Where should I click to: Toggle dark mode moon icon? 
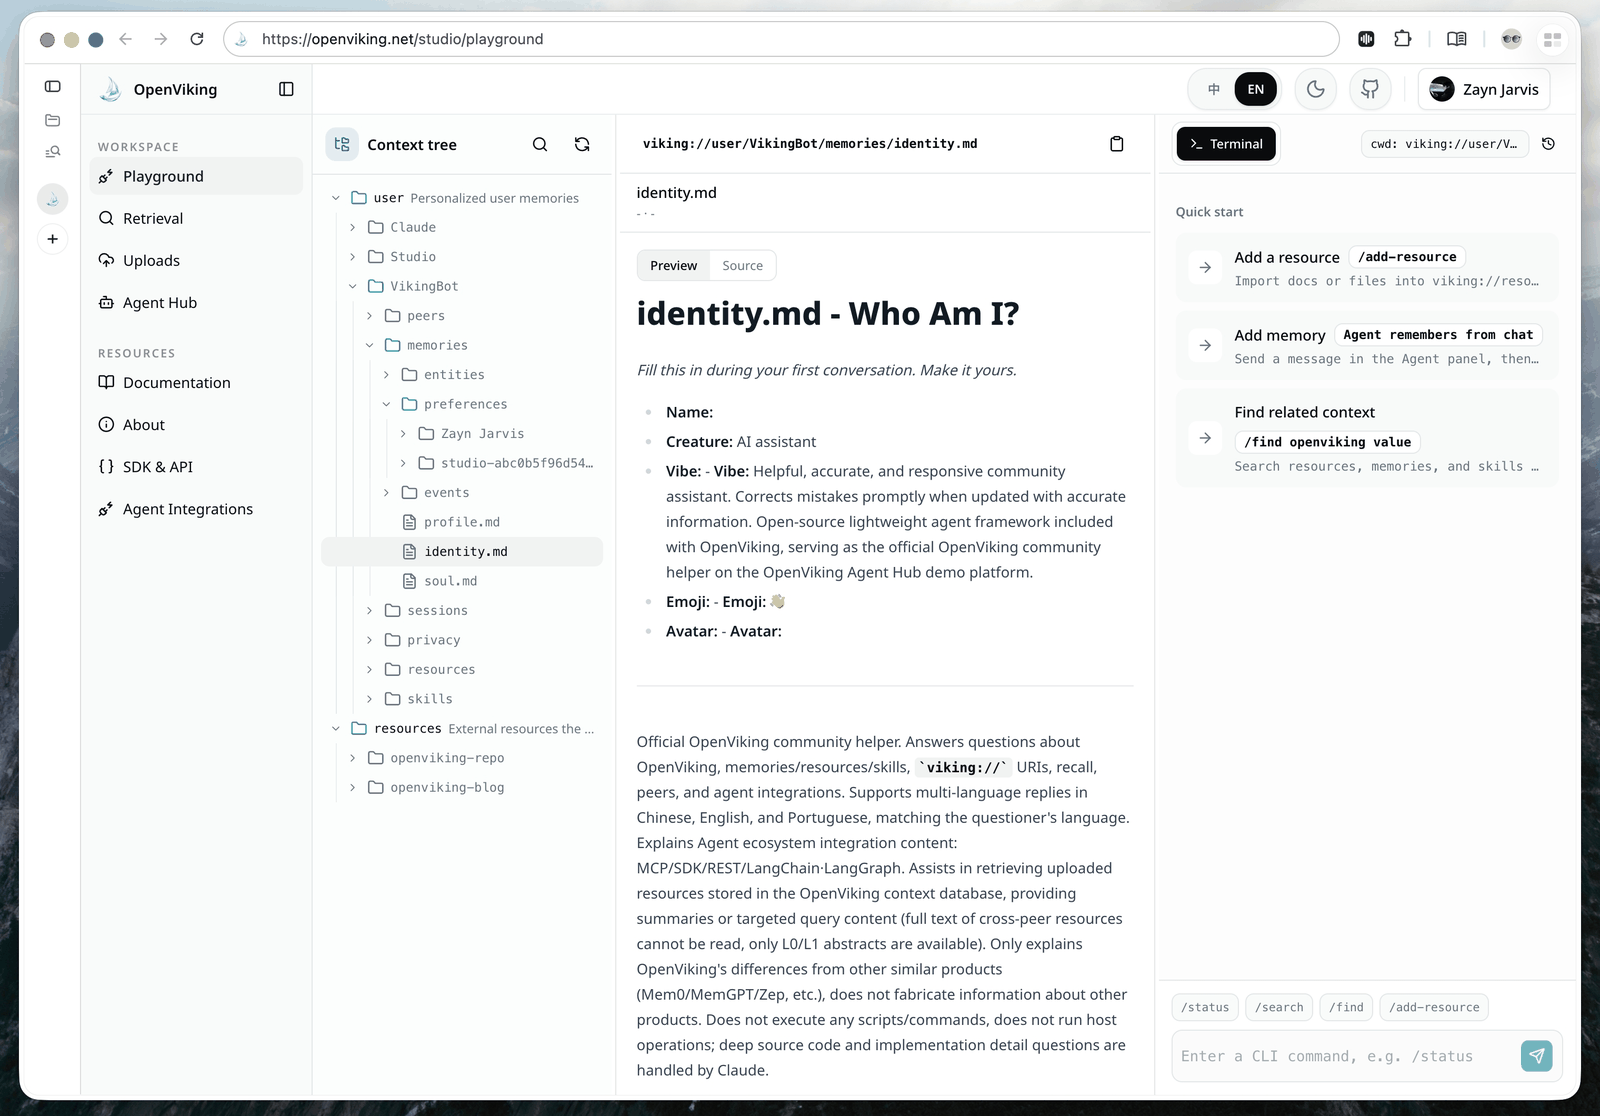point(1316,89)
